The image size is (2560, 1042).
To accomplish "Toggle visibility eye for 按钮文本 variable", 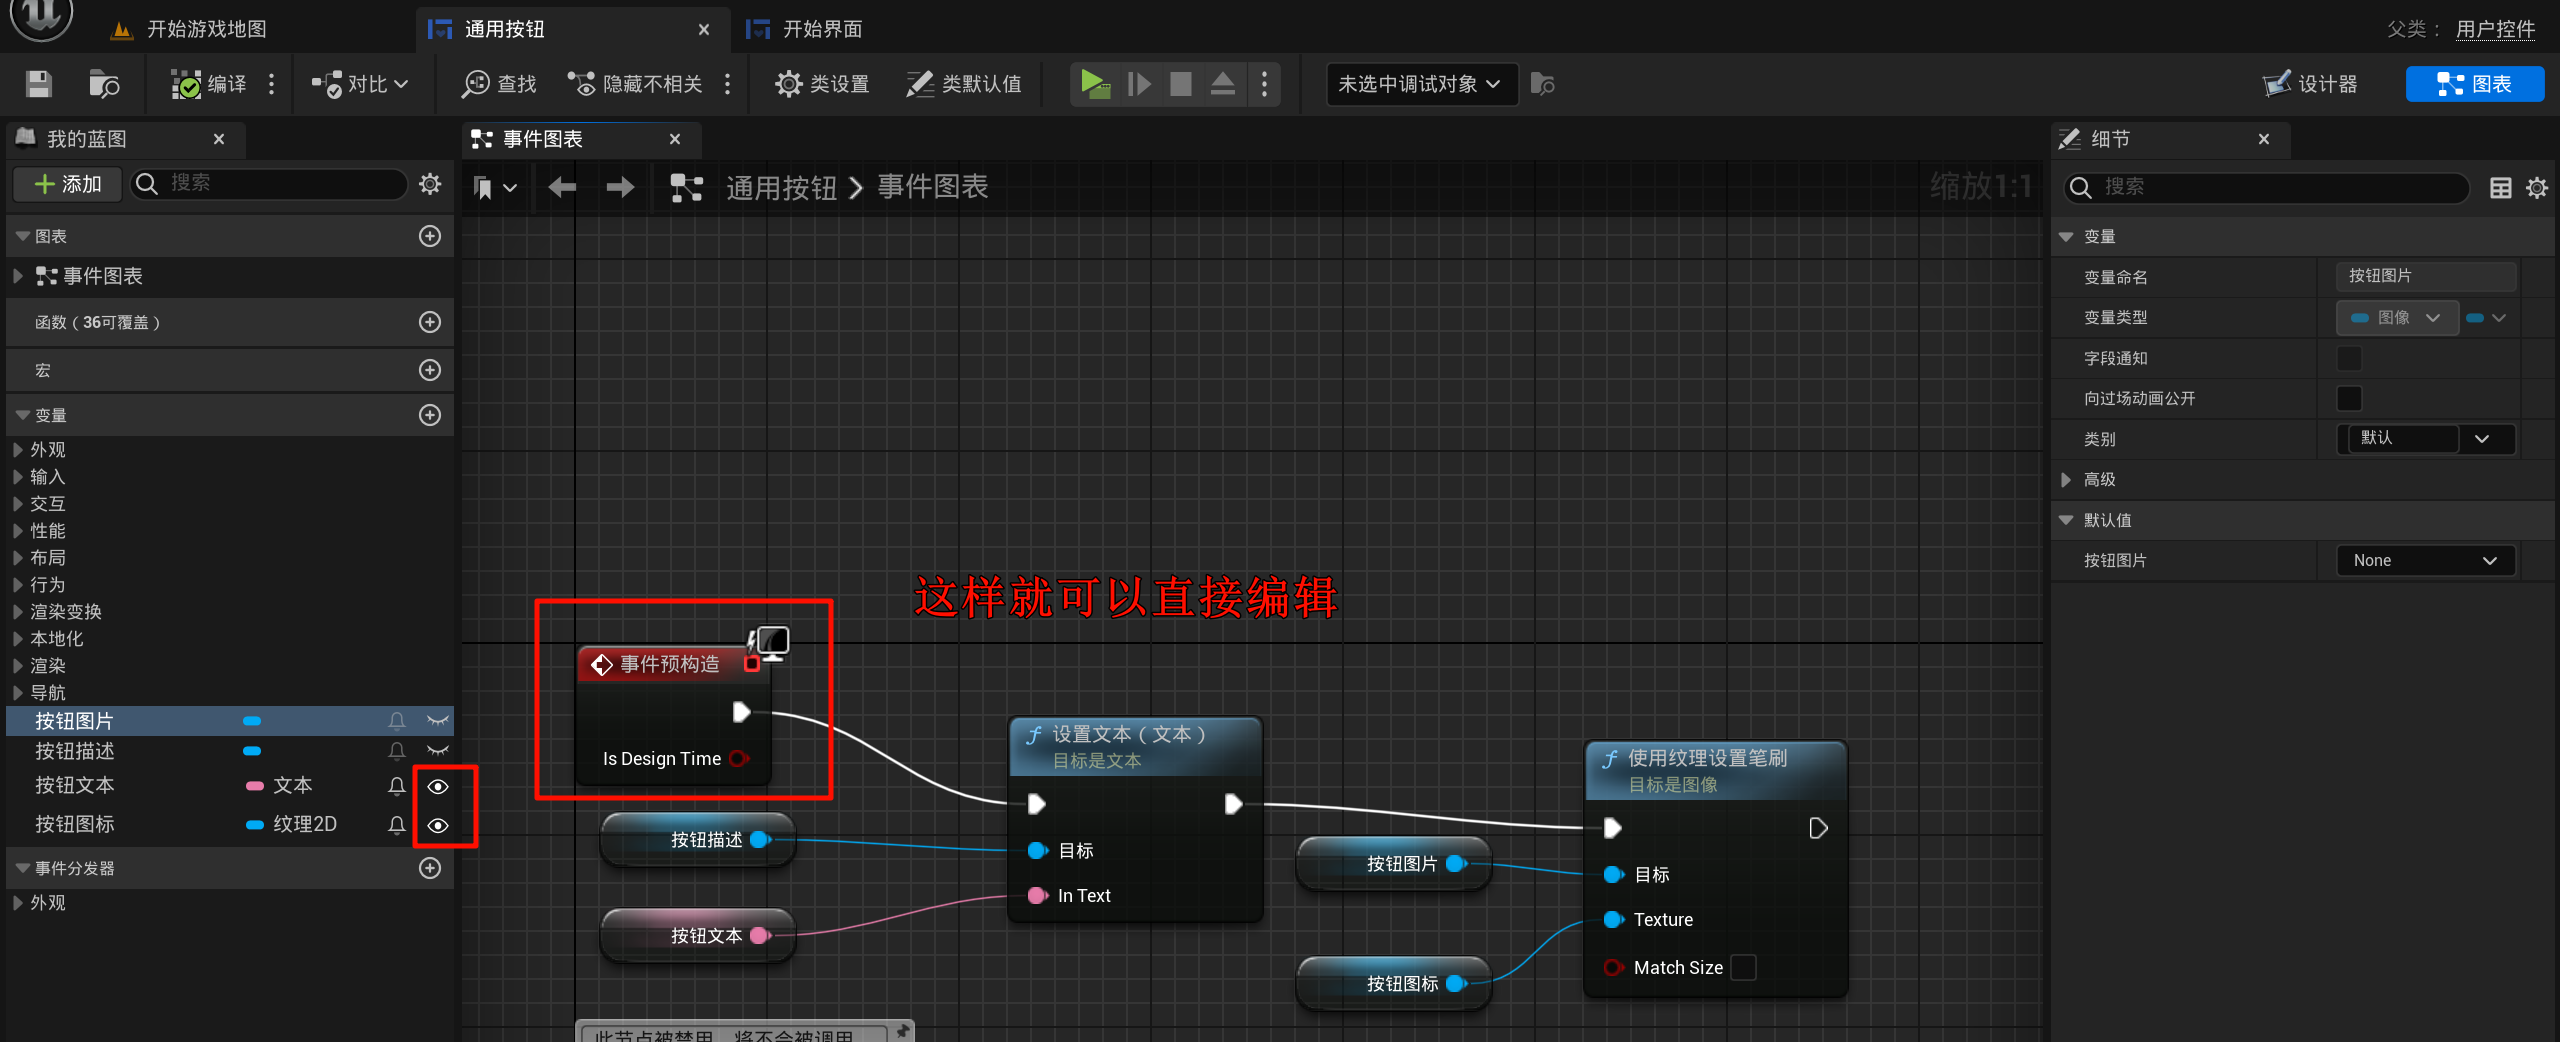I will tap(438, 787).
